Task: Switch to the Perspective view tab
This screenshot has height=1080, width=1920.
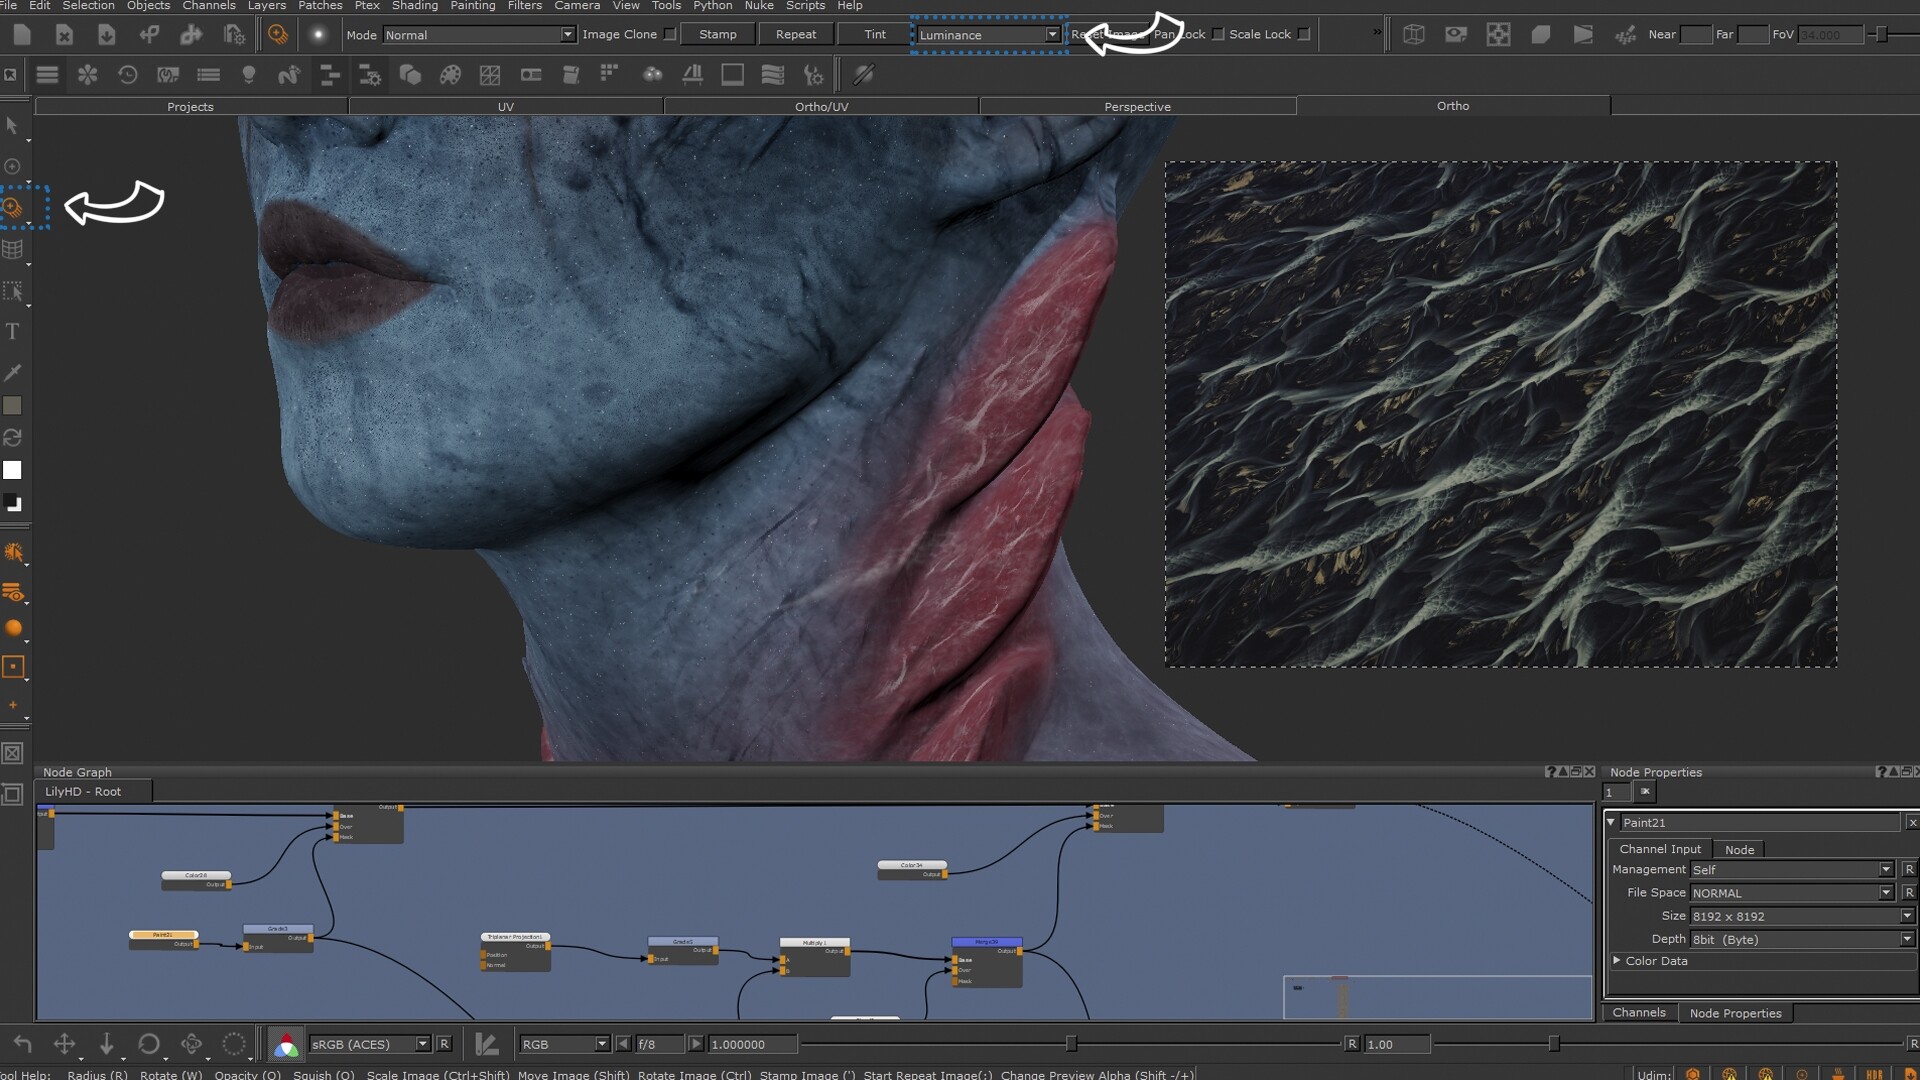Action: pyautogui.click(x=1137, y=106)
